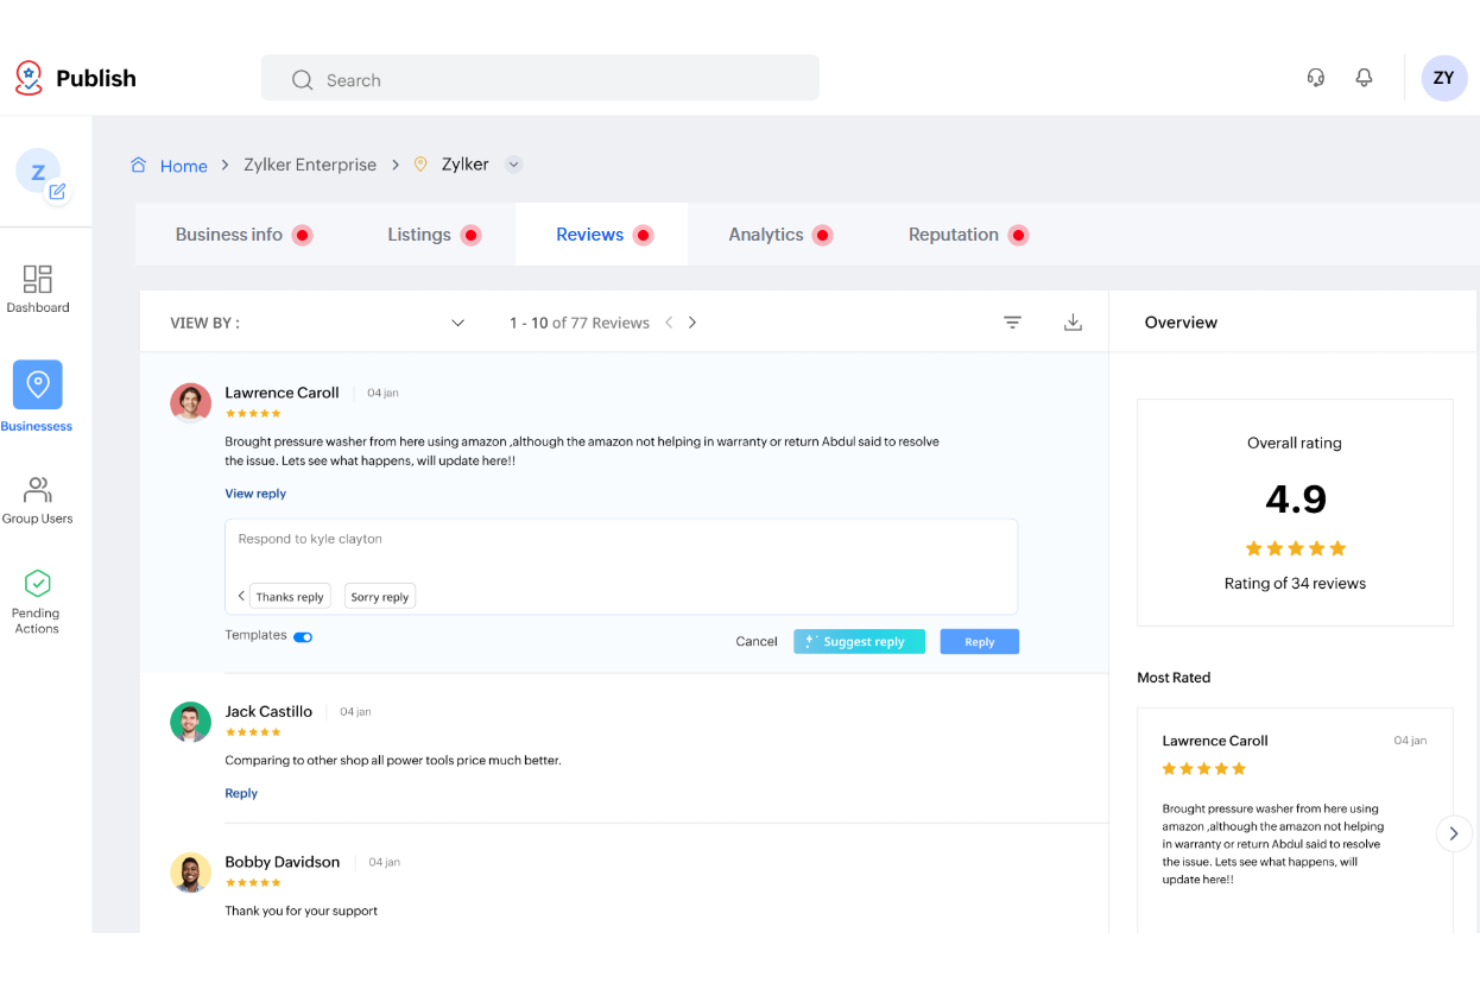Go to next reviews page with right chevron
1480x987 pixels.
692,322
